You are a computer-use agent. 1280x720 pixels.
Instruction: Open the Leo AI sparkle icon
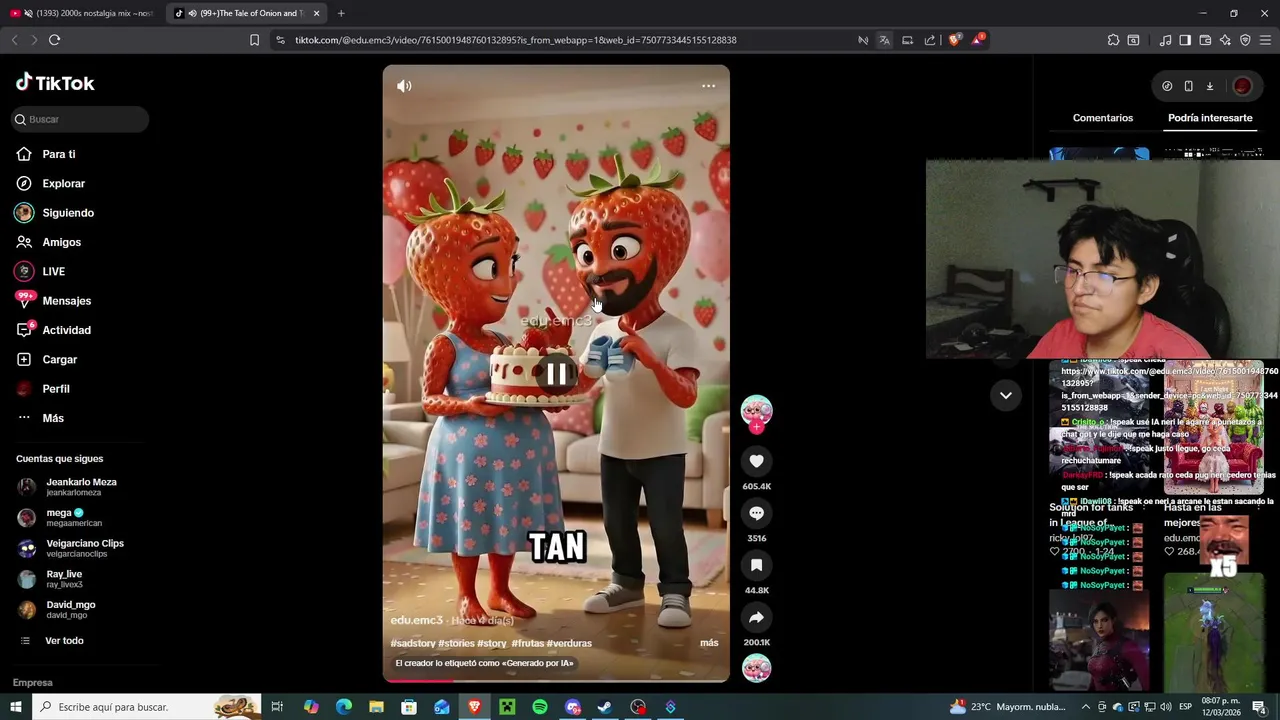(1225, 40)
